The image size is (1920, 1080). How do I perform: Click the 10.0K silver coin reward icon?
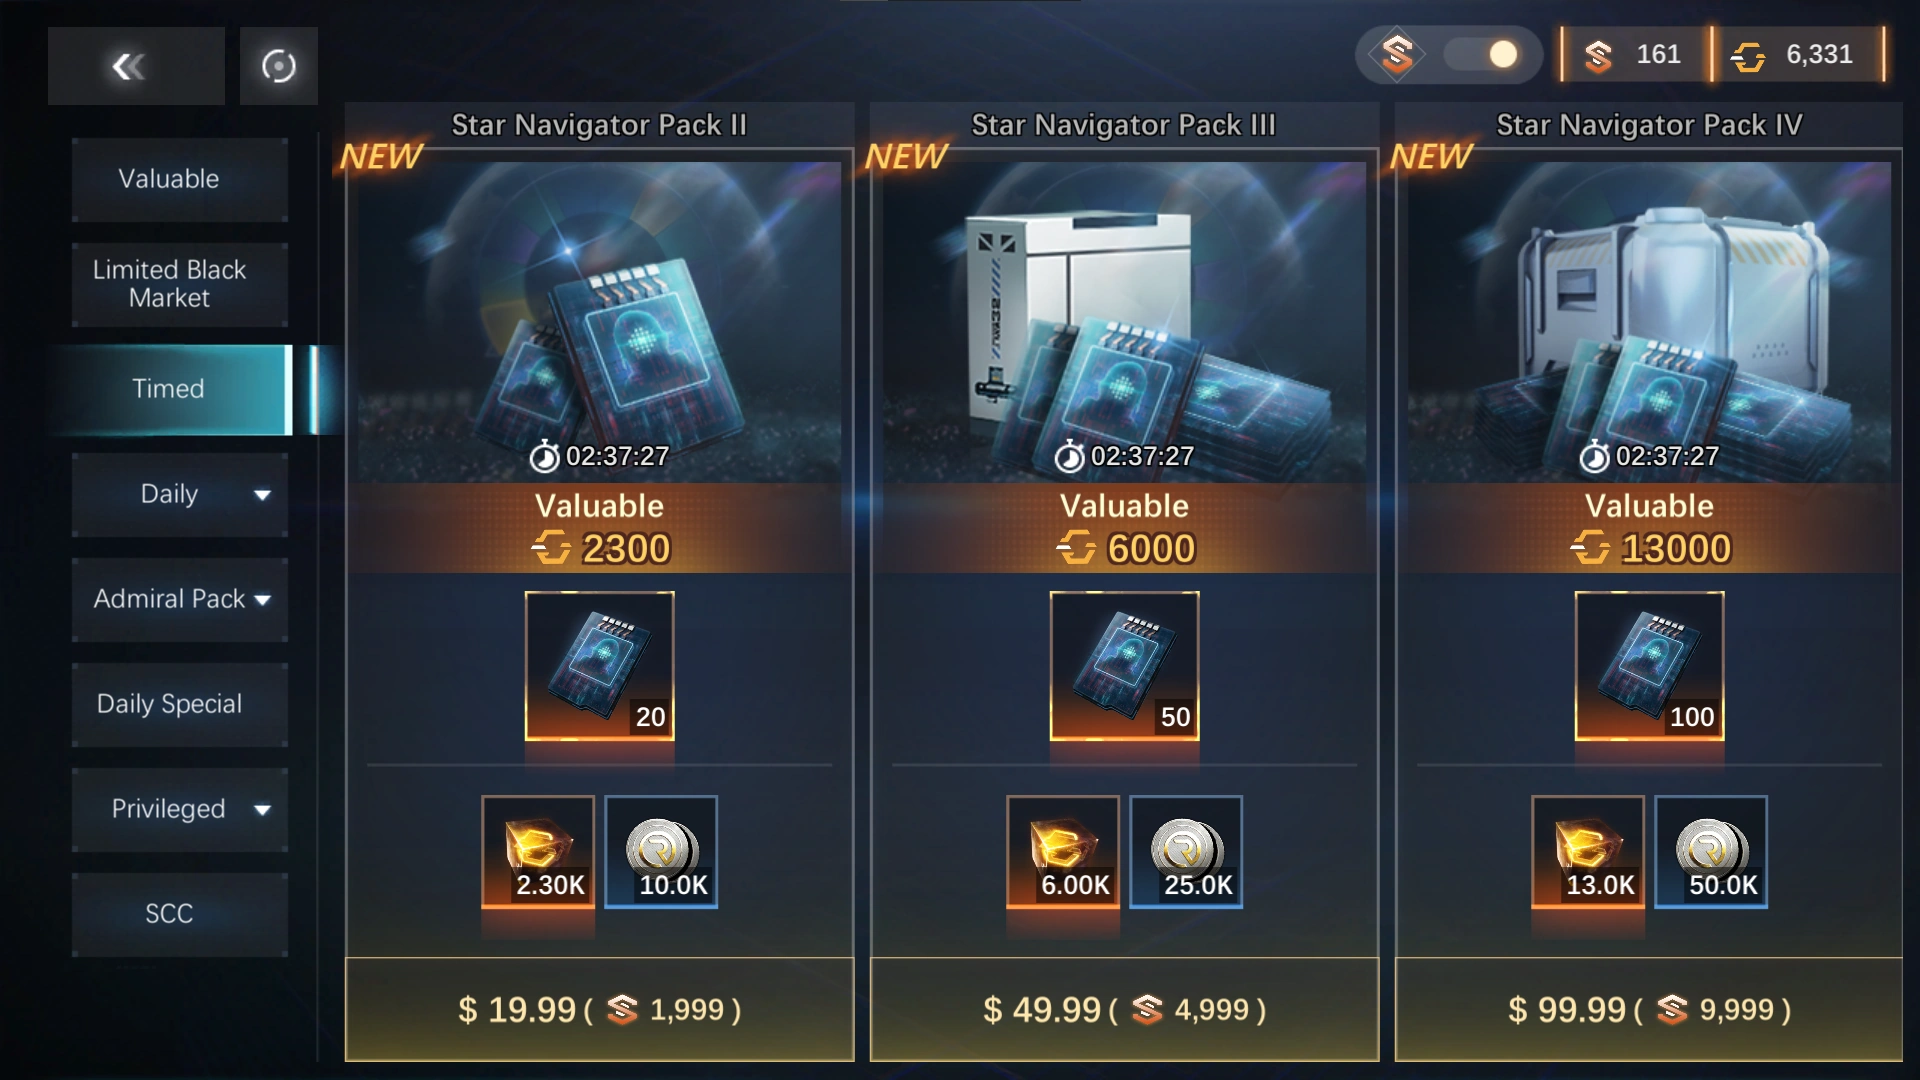click(661, 852)
